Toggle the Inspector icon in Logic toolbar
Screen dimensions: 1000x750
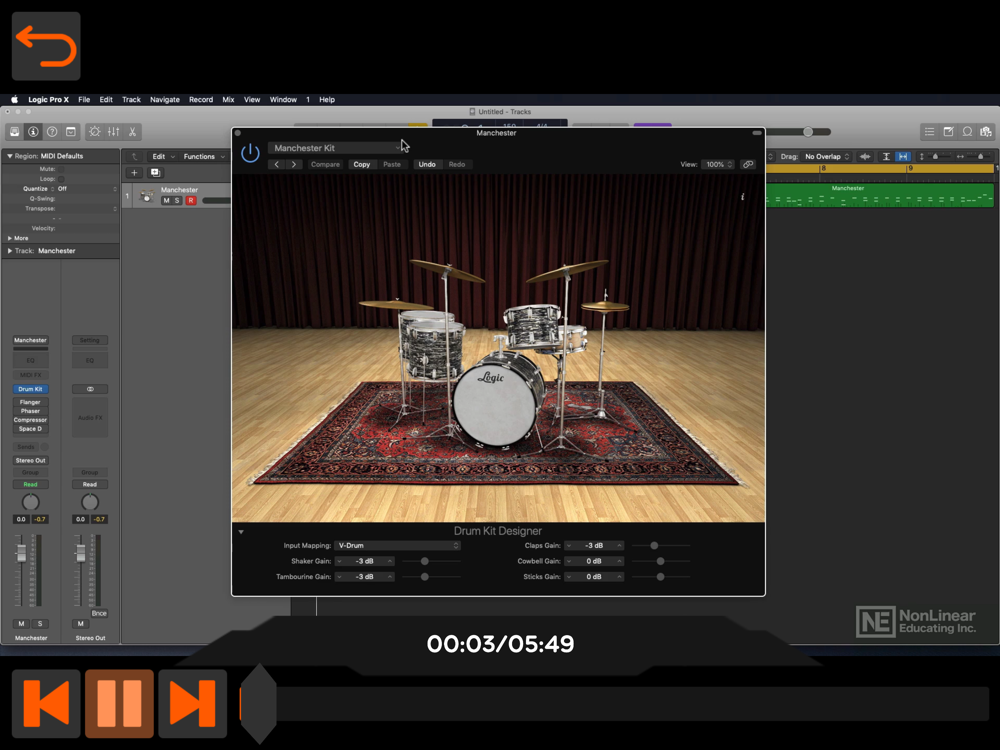[x=33, y=132]
